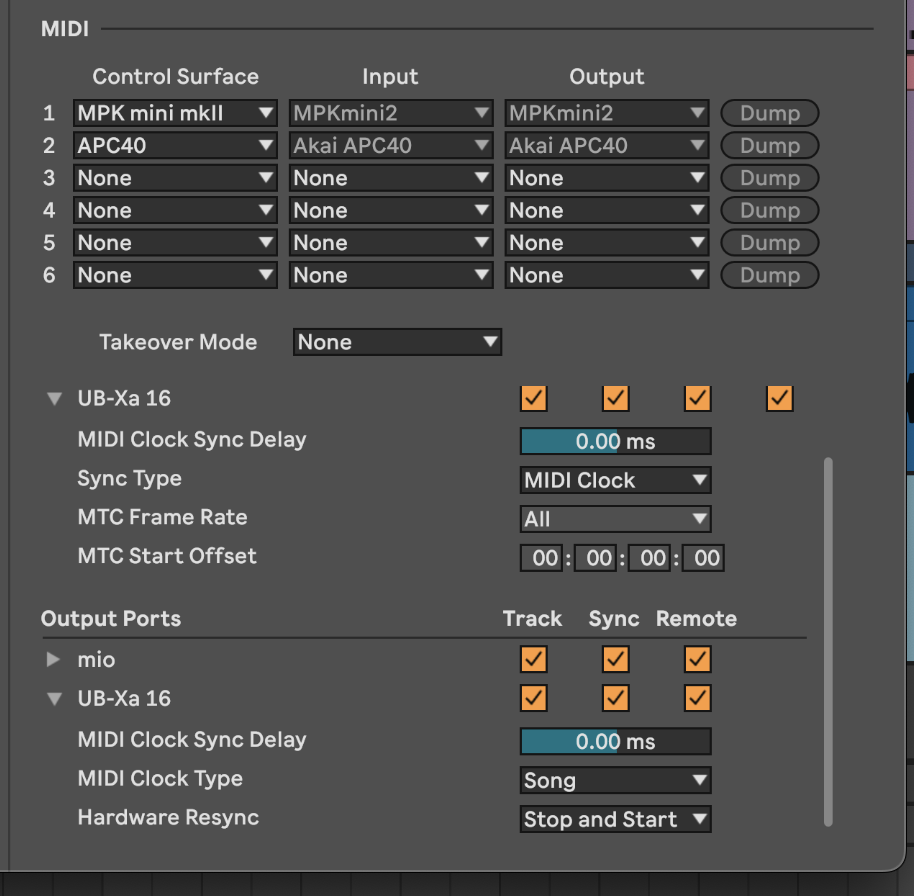Open Control Surface 2 dropdown (APC40)
Image resolution: width=914 pixels, height=896 pixels.
[175, 145]
